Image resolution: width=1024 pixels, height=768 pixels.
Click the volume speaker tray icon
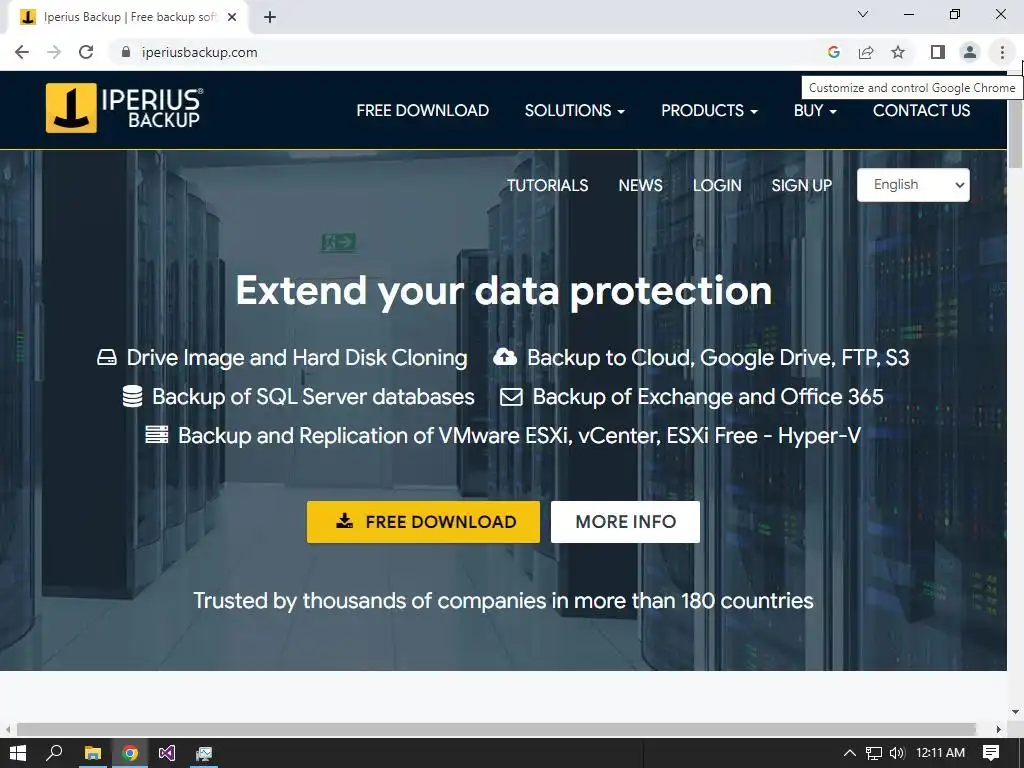tap(897, 753)
